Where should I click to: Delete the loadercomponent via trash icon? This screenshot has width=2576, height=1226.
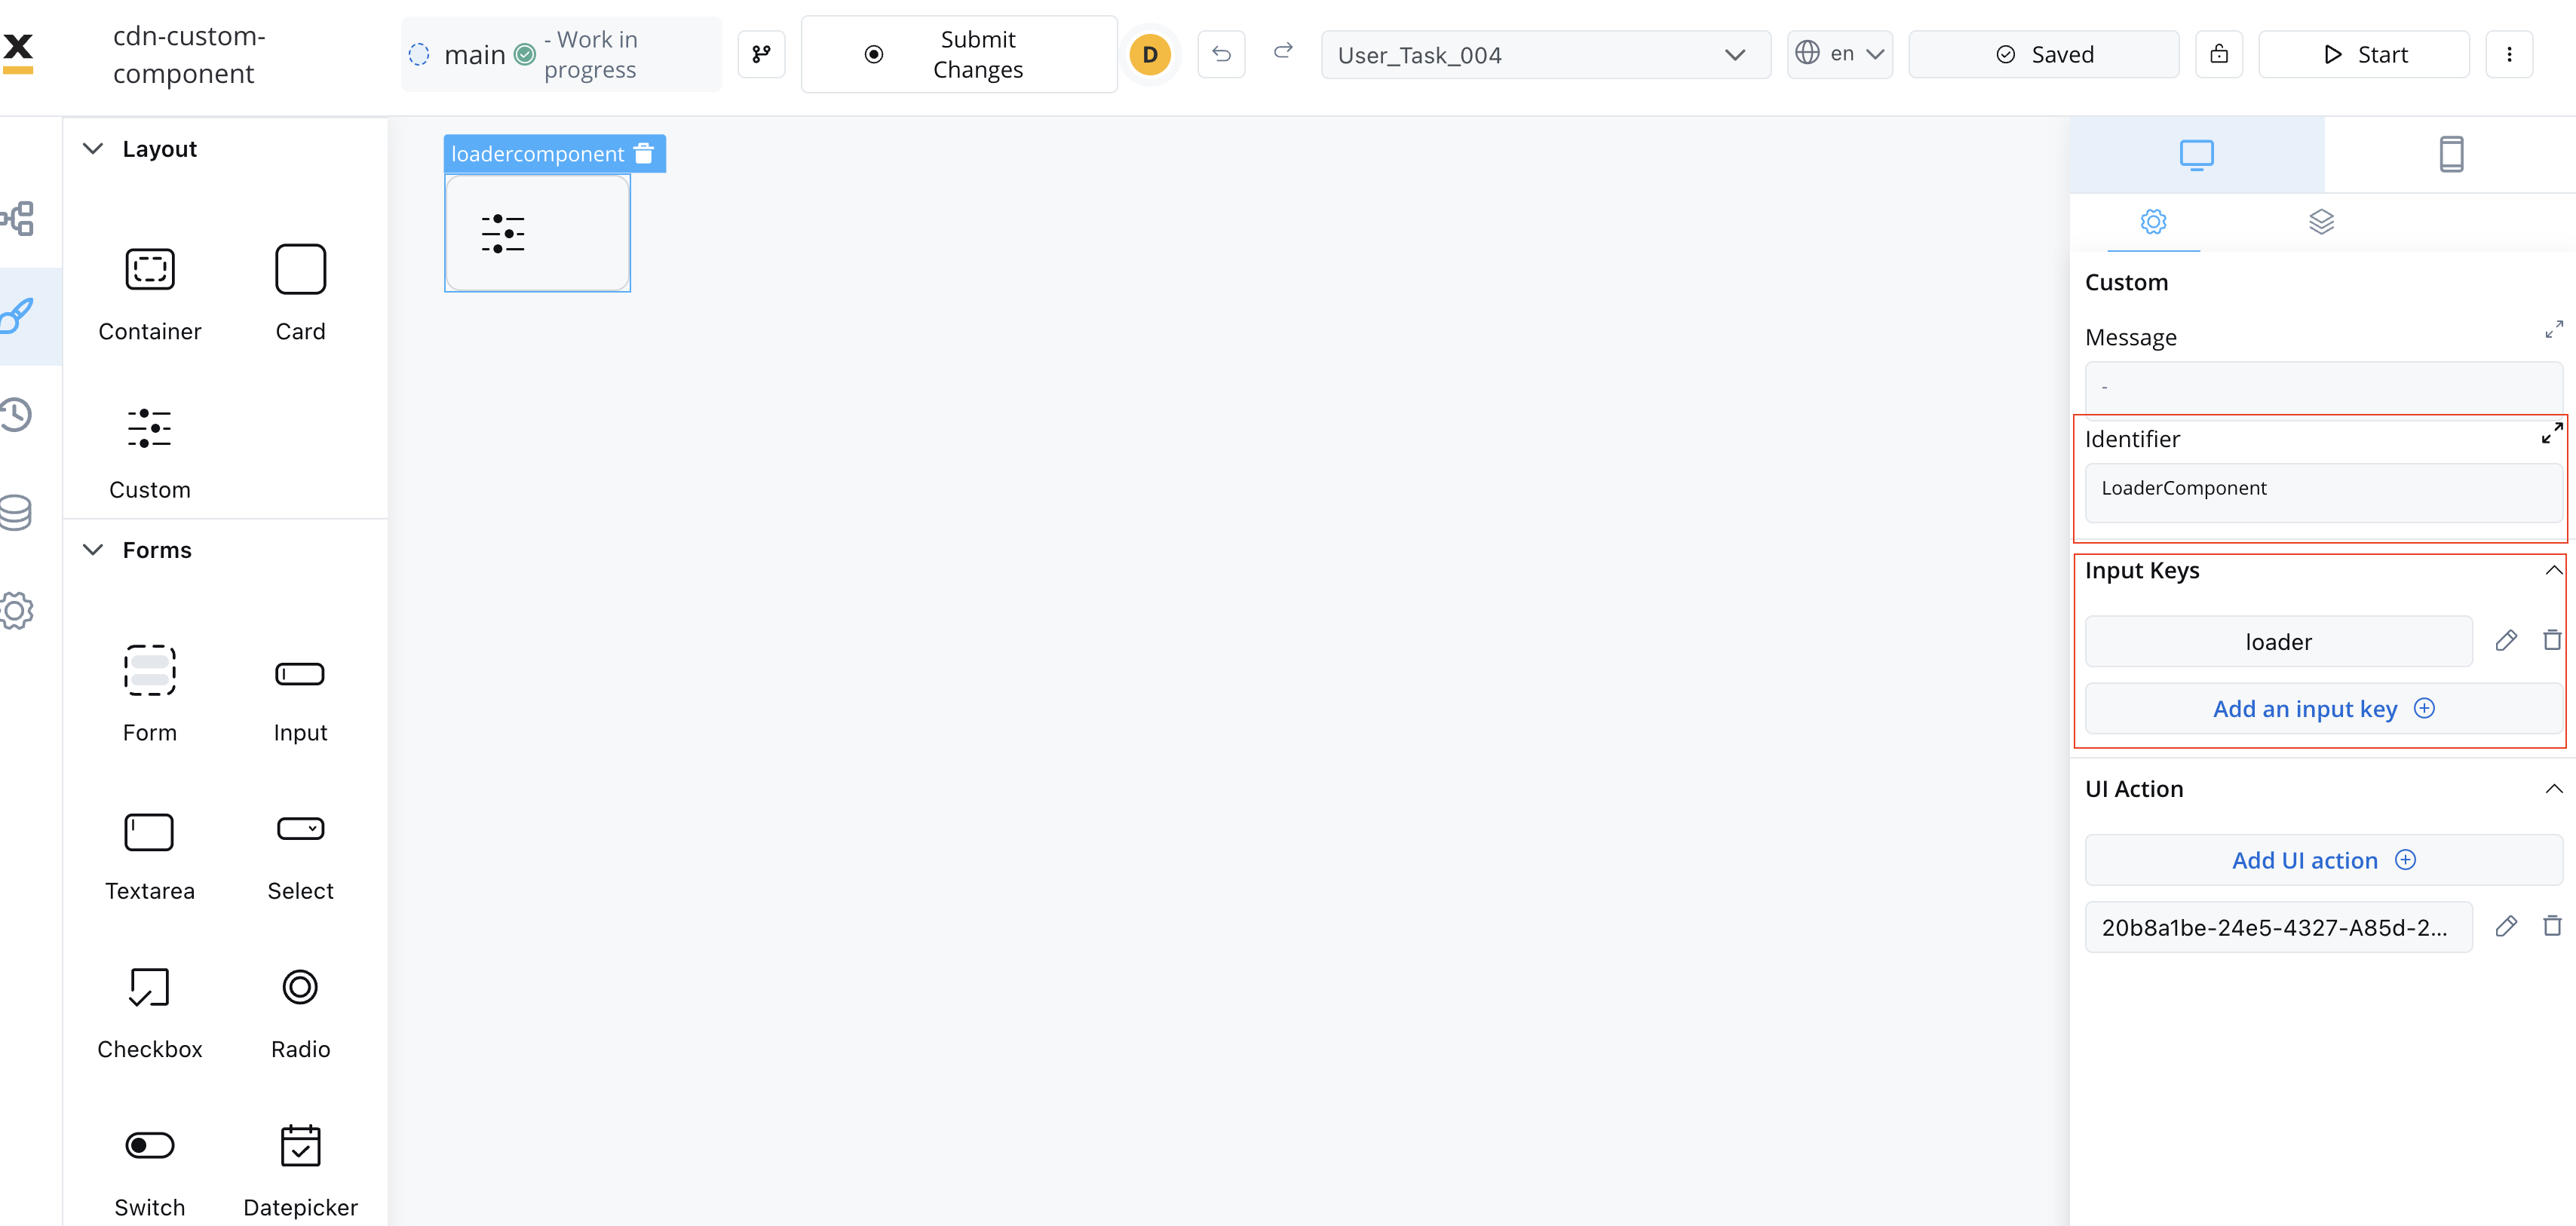pos(645,154)
